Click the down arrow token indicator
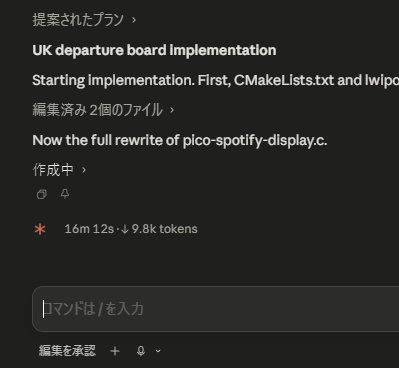The height and width of the screenshot is (368, 399). click(x=125, y=229)
